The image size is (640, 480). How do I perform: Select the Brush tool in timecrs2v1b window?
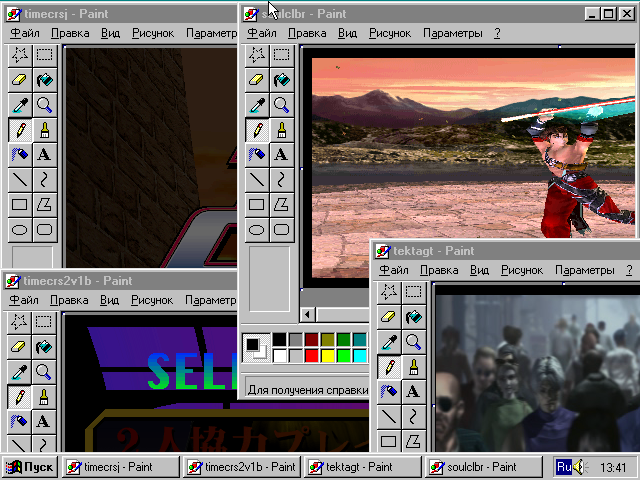pos(43,396)
